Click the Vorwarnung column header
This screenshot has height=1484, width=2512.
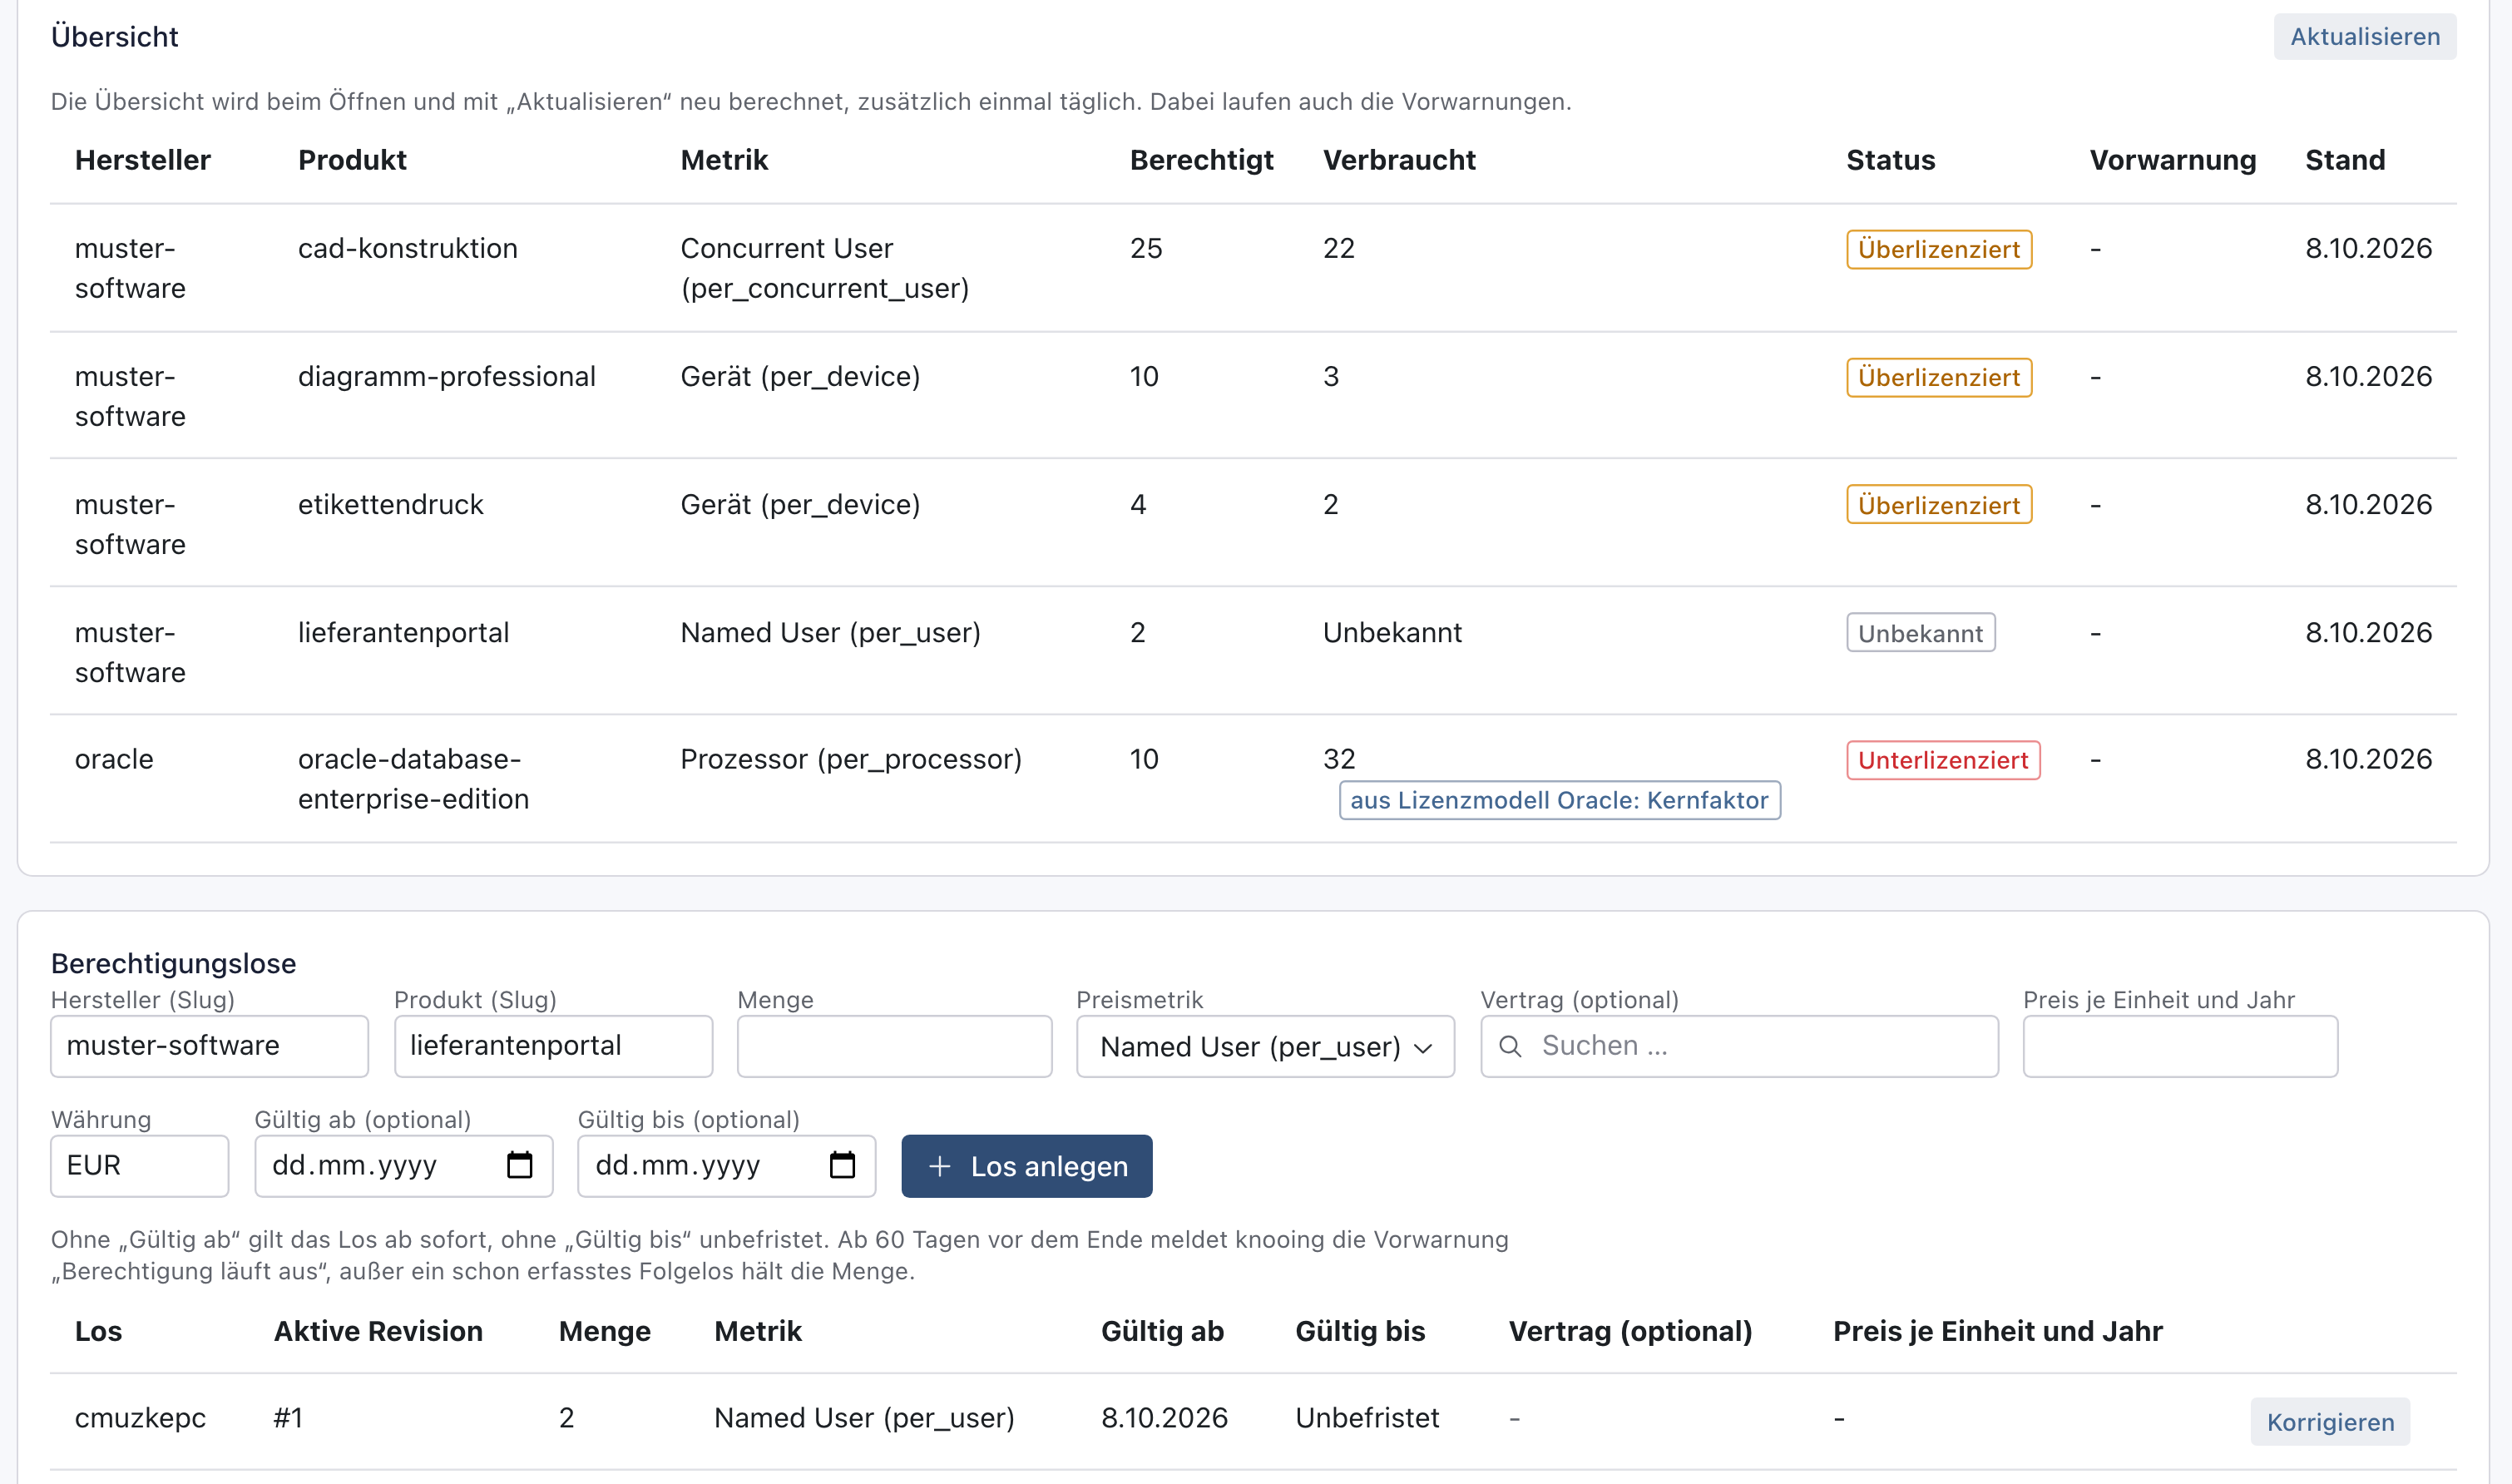pyautogui.click(x=2172, y=160)
